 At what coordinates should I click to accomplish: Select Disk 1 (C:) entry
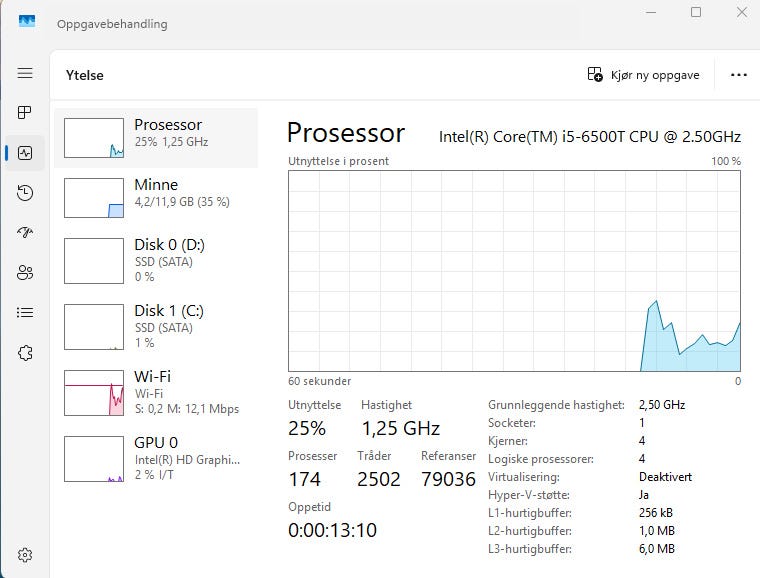156,327
